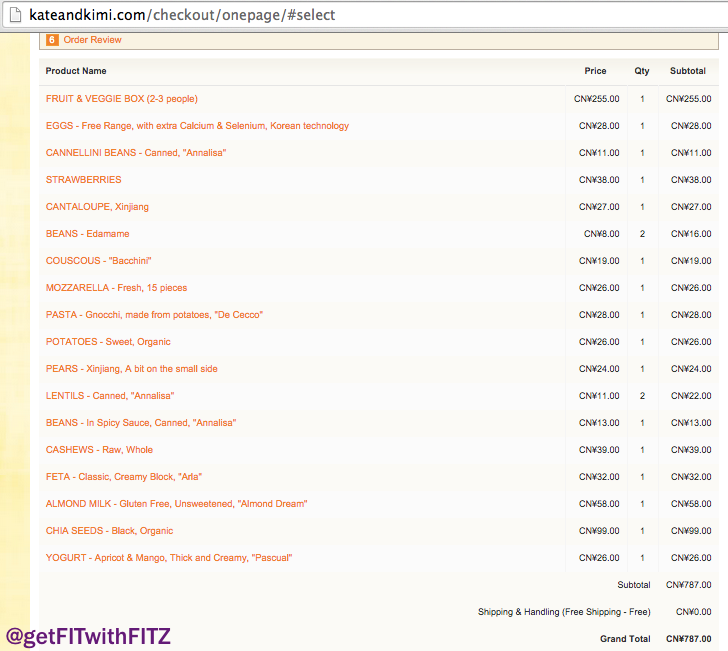The height and width of the screenshot is (651, 728).
Task: Click the CN¥32.00 Feta subtotal
Action: coord(691,476)
